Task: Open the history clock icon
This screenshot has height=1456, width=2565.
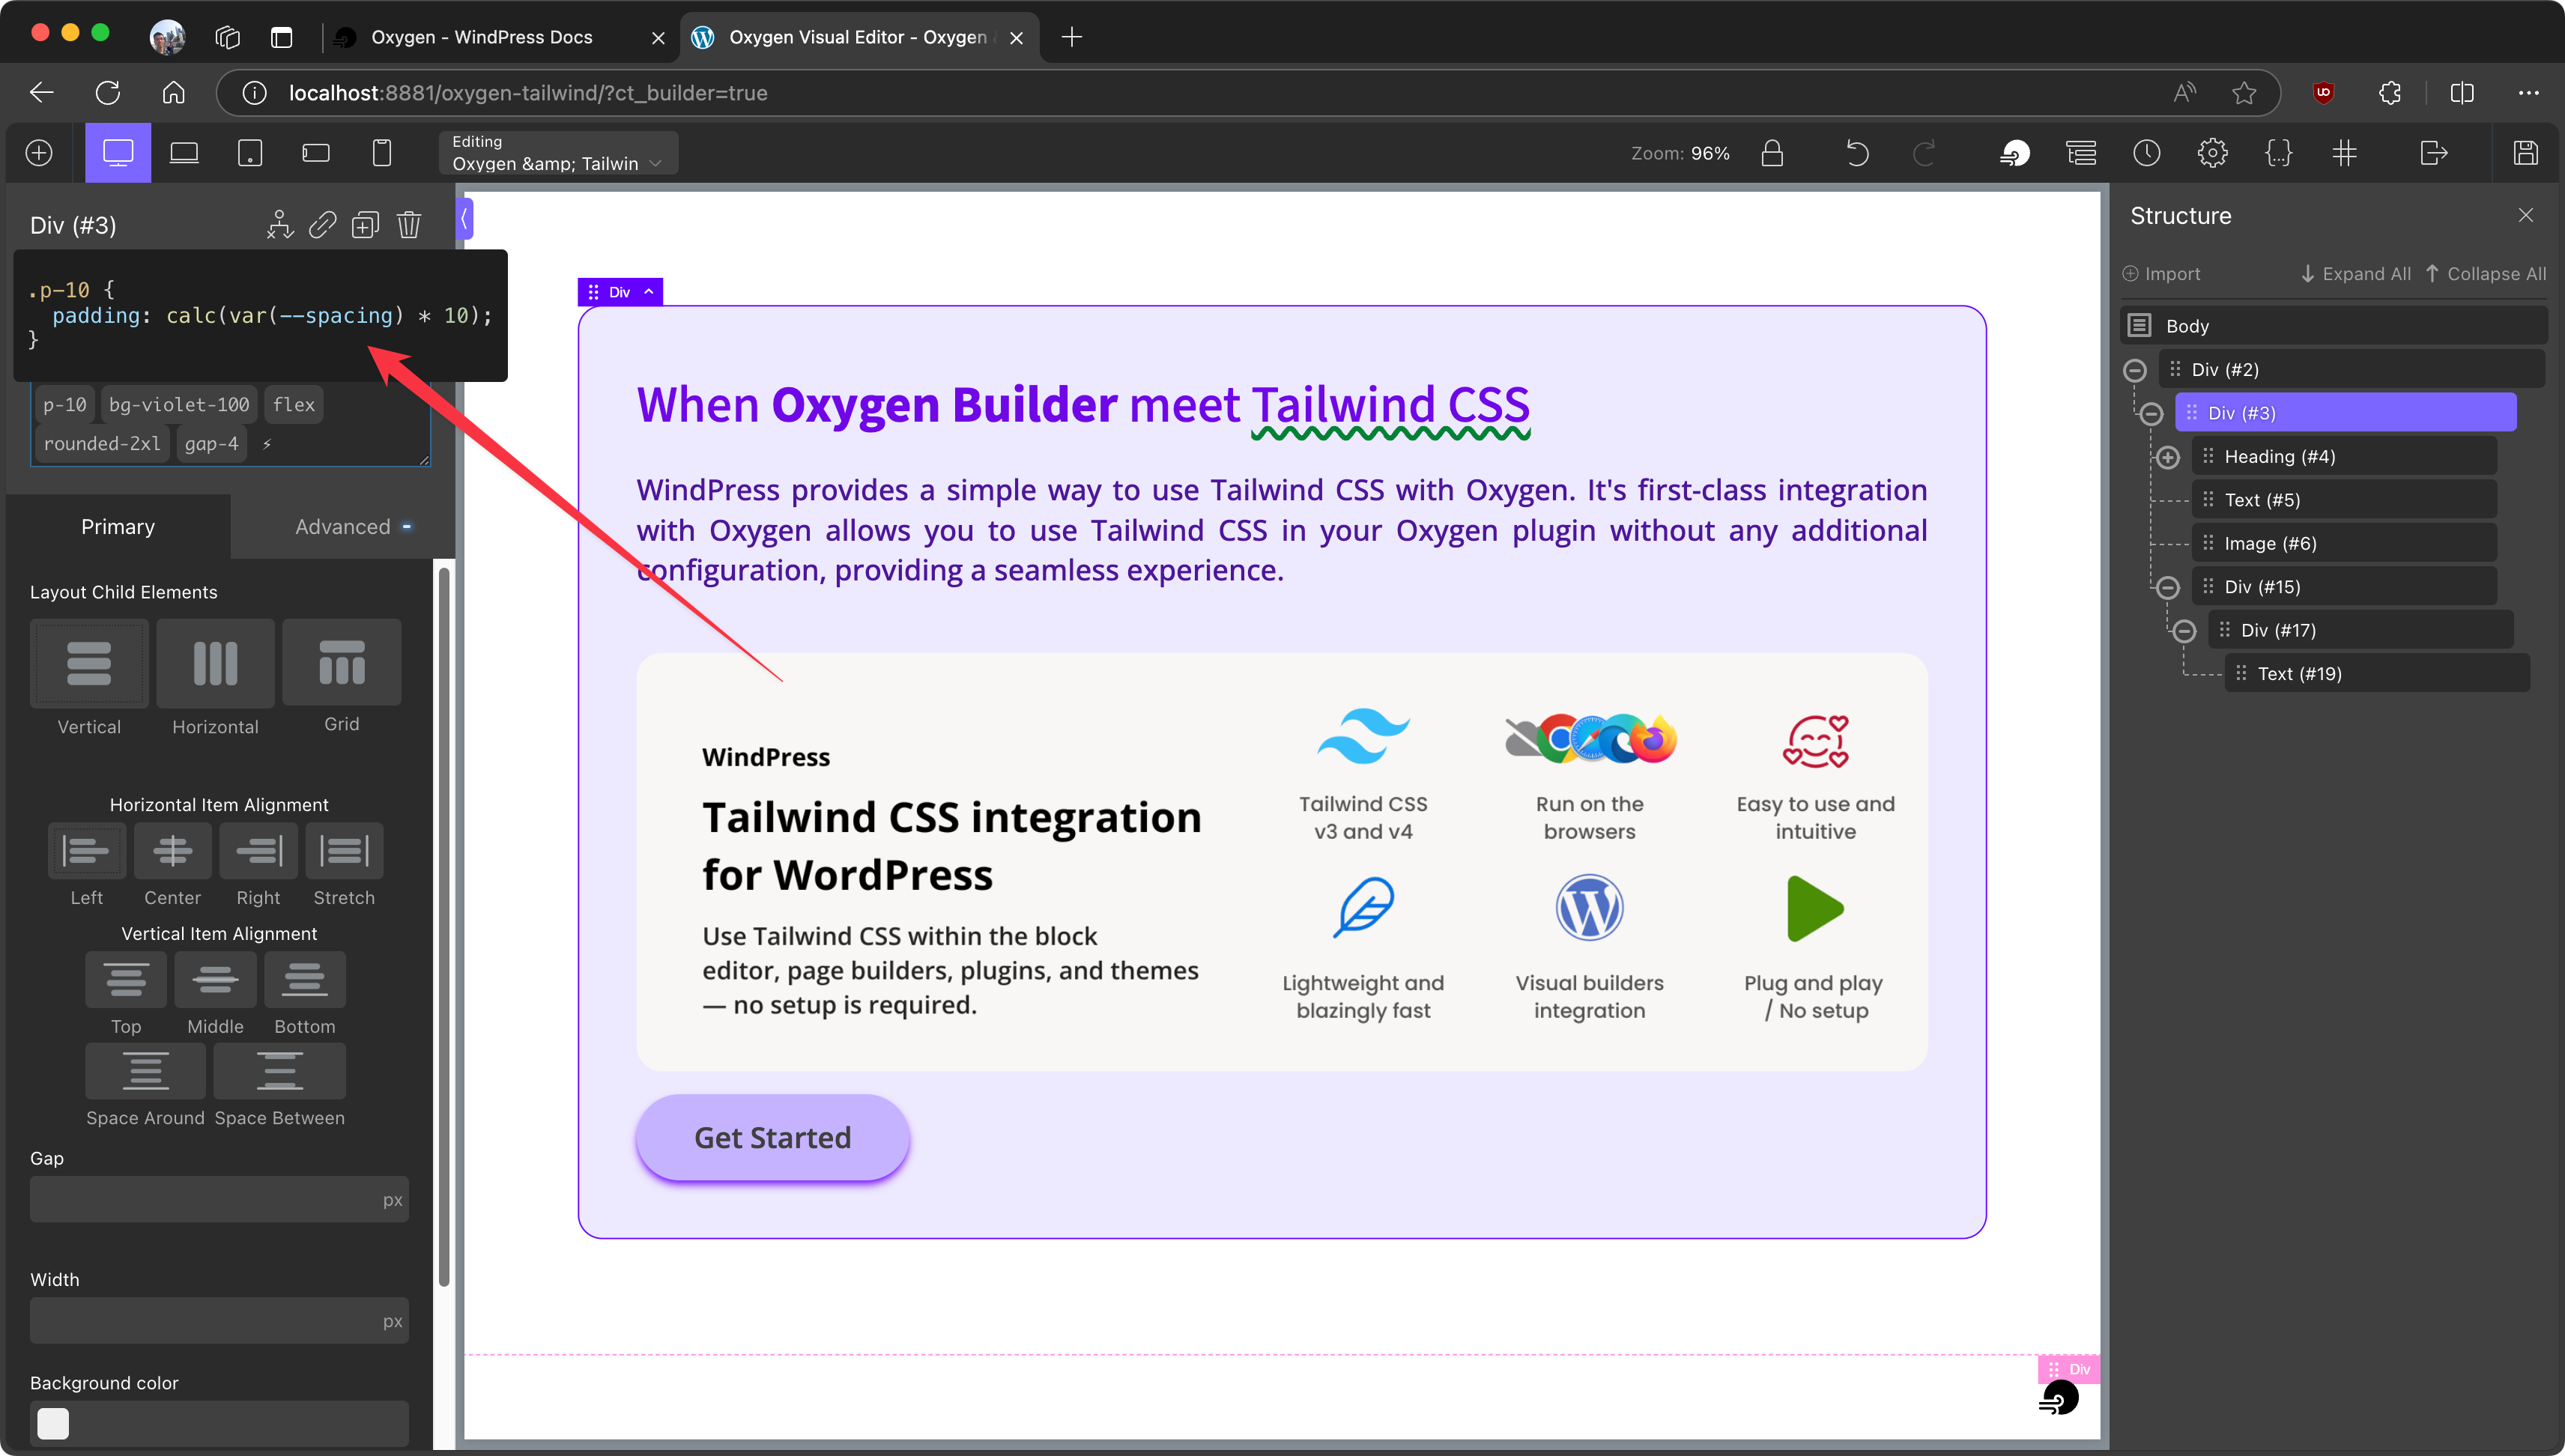Action: [2146, 153]
